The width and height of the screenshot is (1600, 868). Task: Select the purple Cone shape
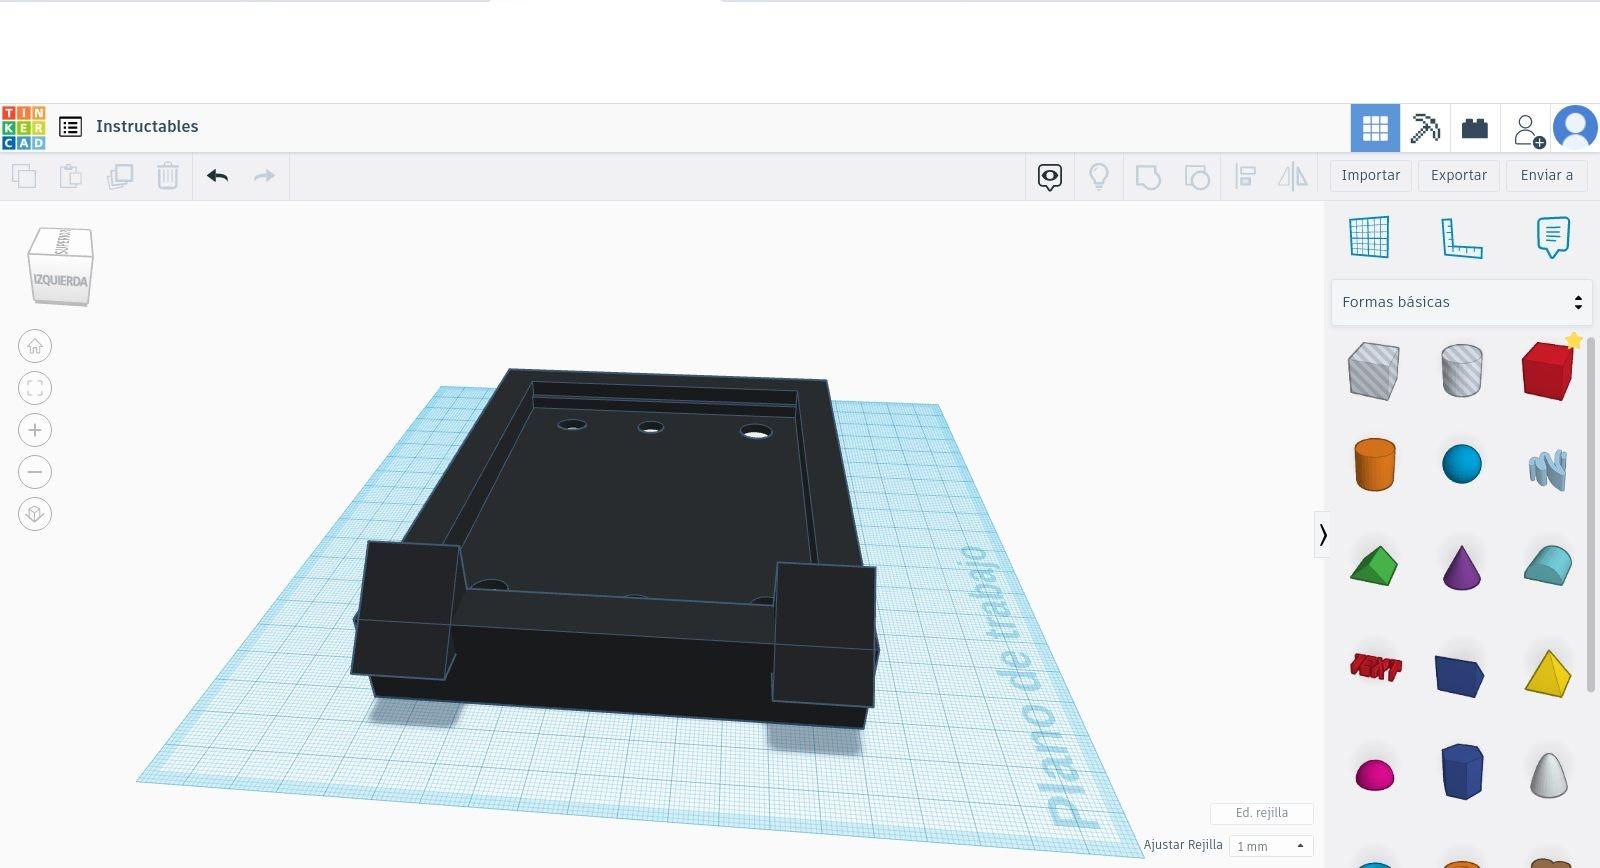[x=1462, y=567]
